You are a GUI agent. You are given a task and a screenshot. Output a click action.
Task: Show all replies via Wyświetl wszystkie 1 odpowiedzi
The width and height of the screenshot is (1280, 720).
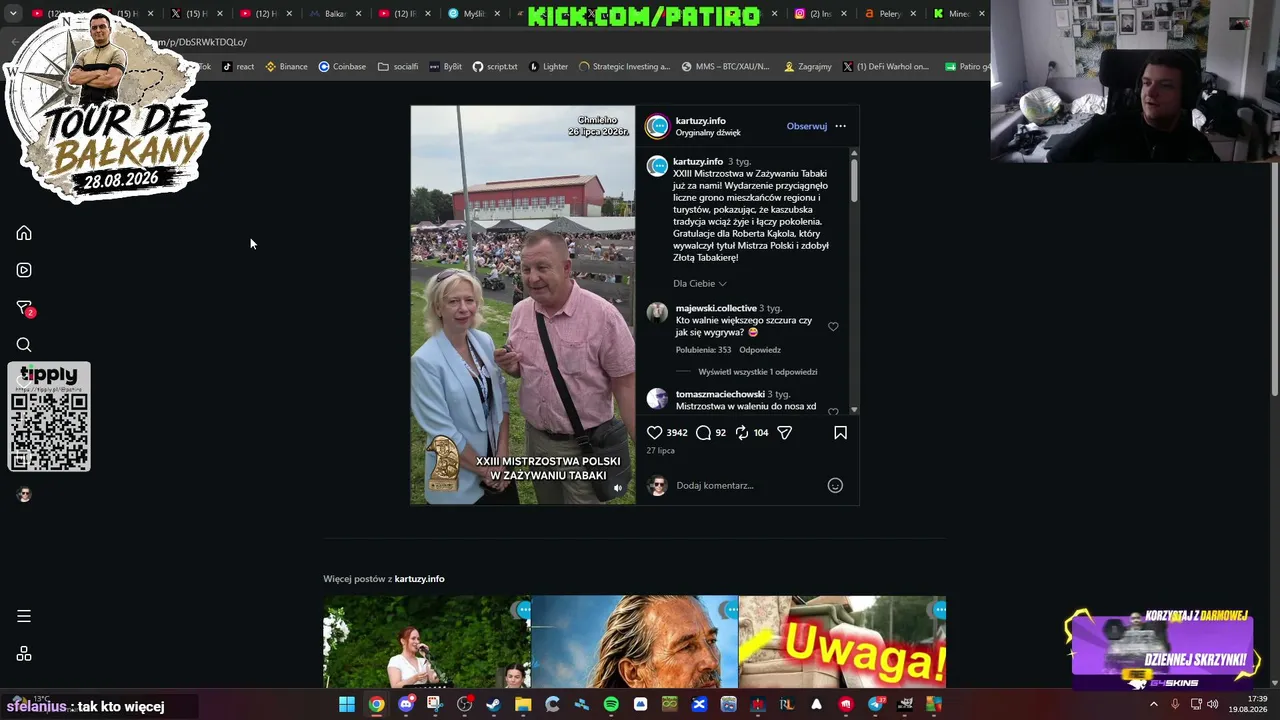point(757,372)
